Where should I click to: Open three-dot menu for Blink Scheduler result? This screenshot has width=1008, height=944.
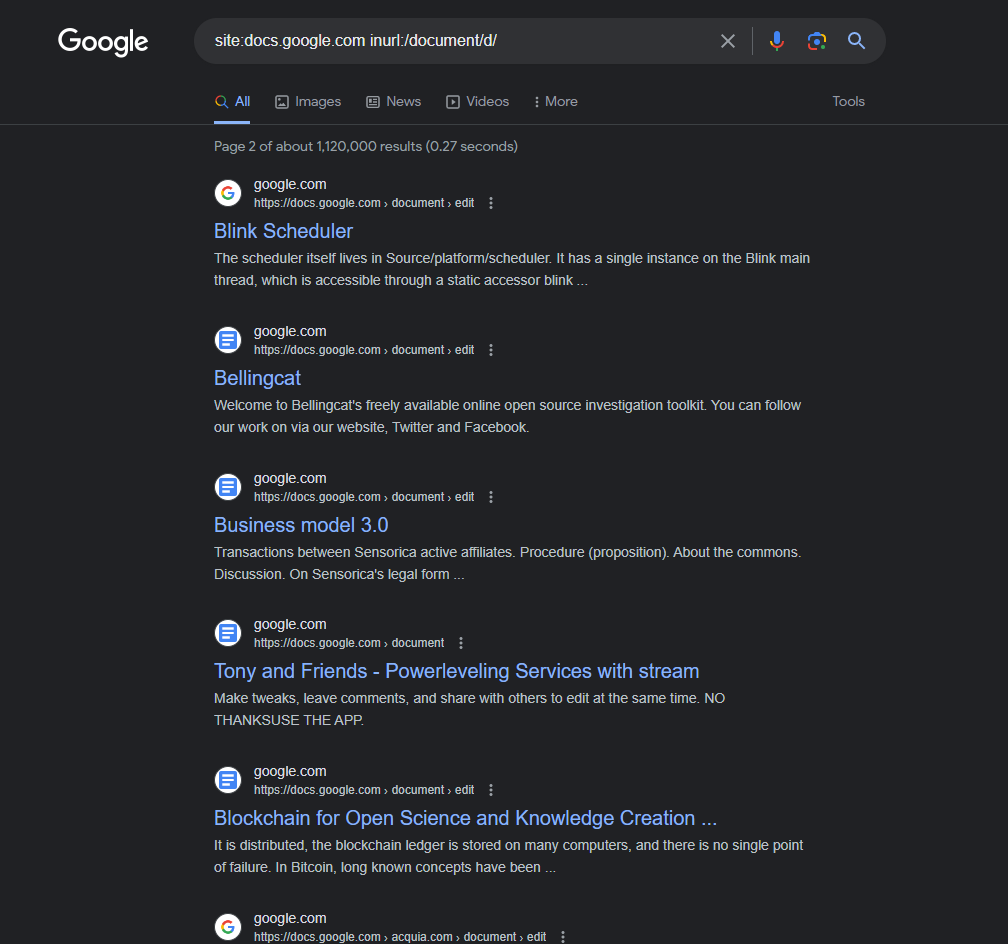point(491,203)
